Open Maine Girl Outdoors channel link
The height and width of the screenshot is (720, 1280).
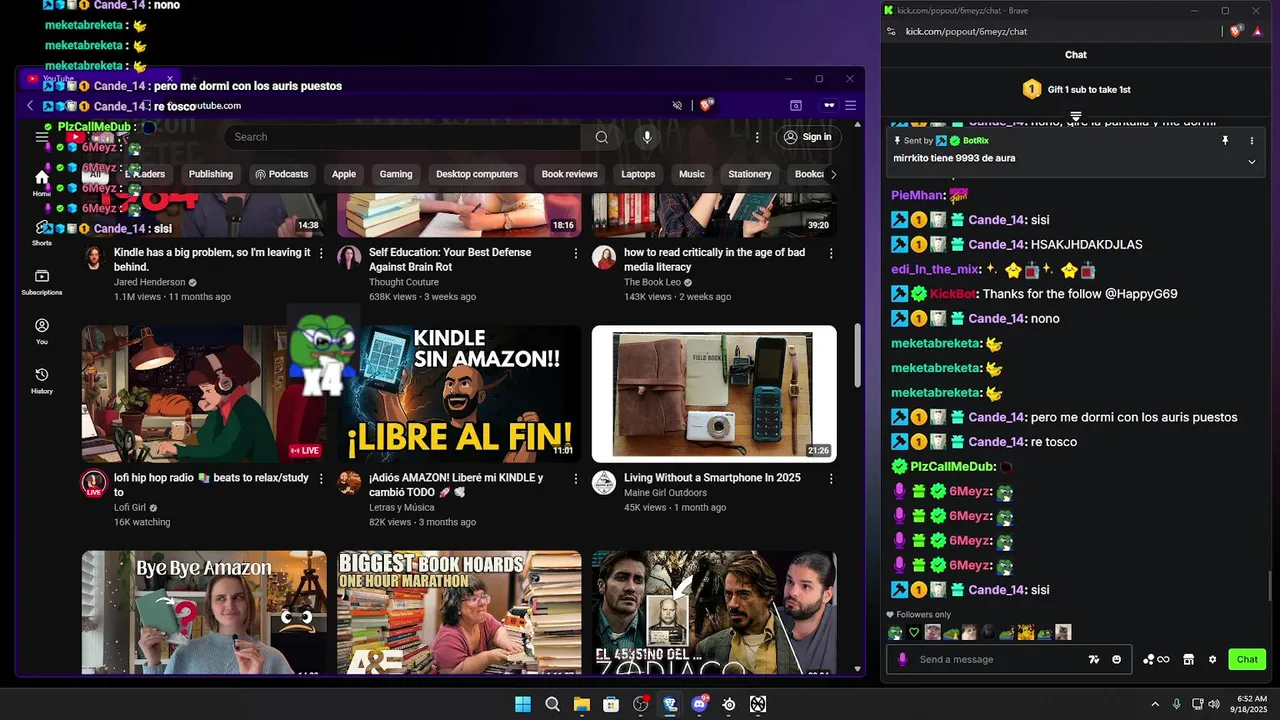click(665, 493)
